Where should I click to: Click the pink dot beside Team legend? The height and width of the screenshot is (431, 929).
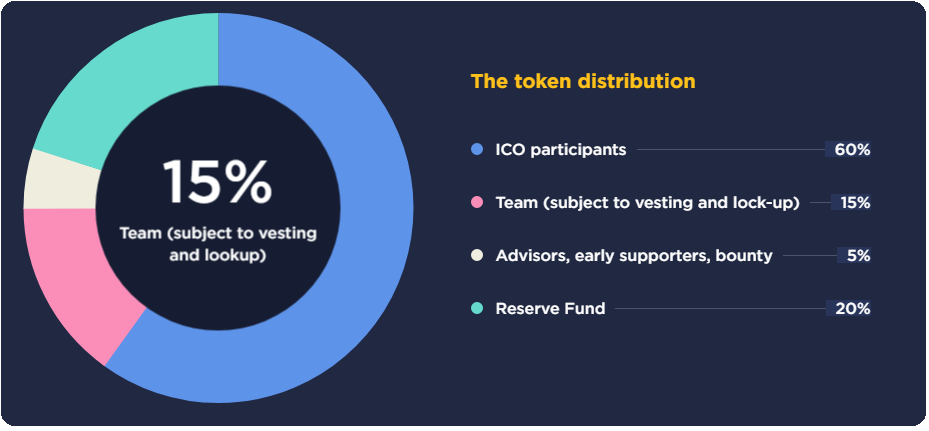click(477, 202)
